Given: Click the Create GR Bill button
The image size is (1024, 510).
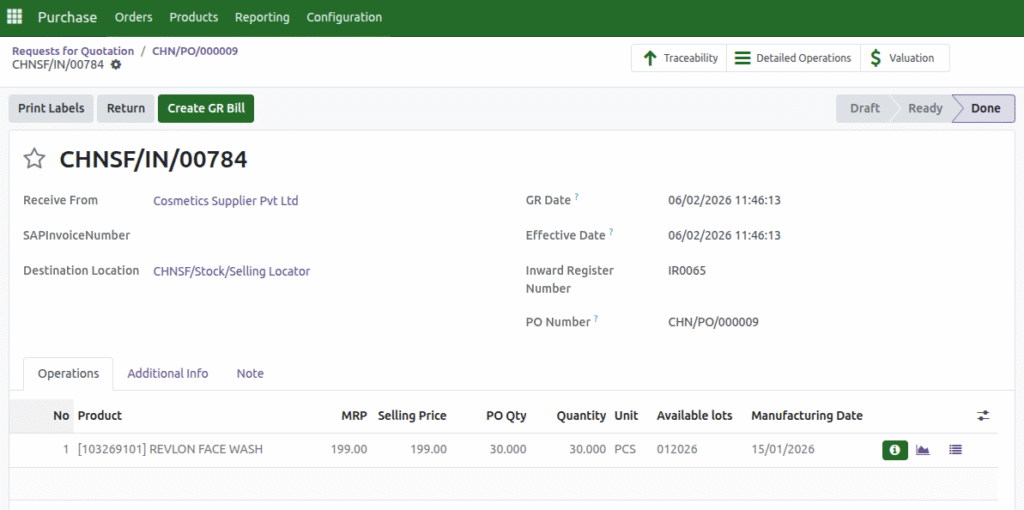Looking at the screenshot, I should click(x=205, y=108).
